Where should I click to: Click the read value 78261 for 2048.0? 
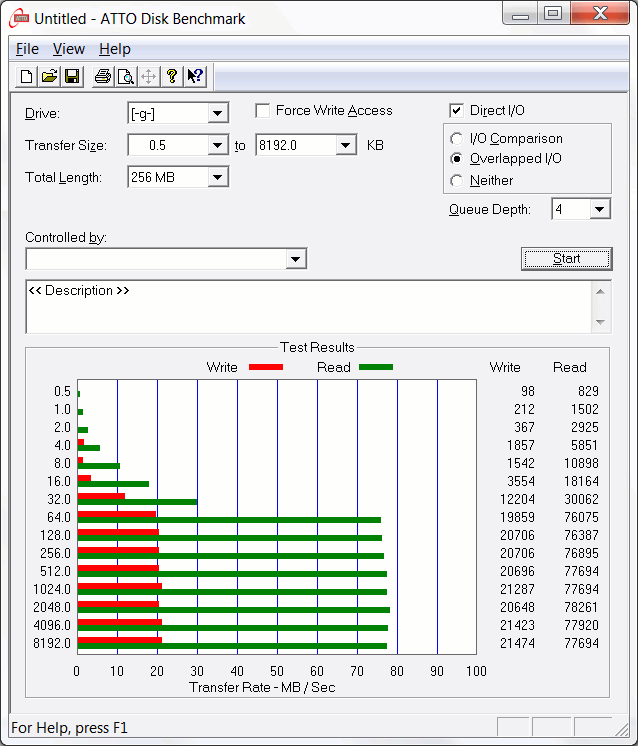tap(581, 607)
